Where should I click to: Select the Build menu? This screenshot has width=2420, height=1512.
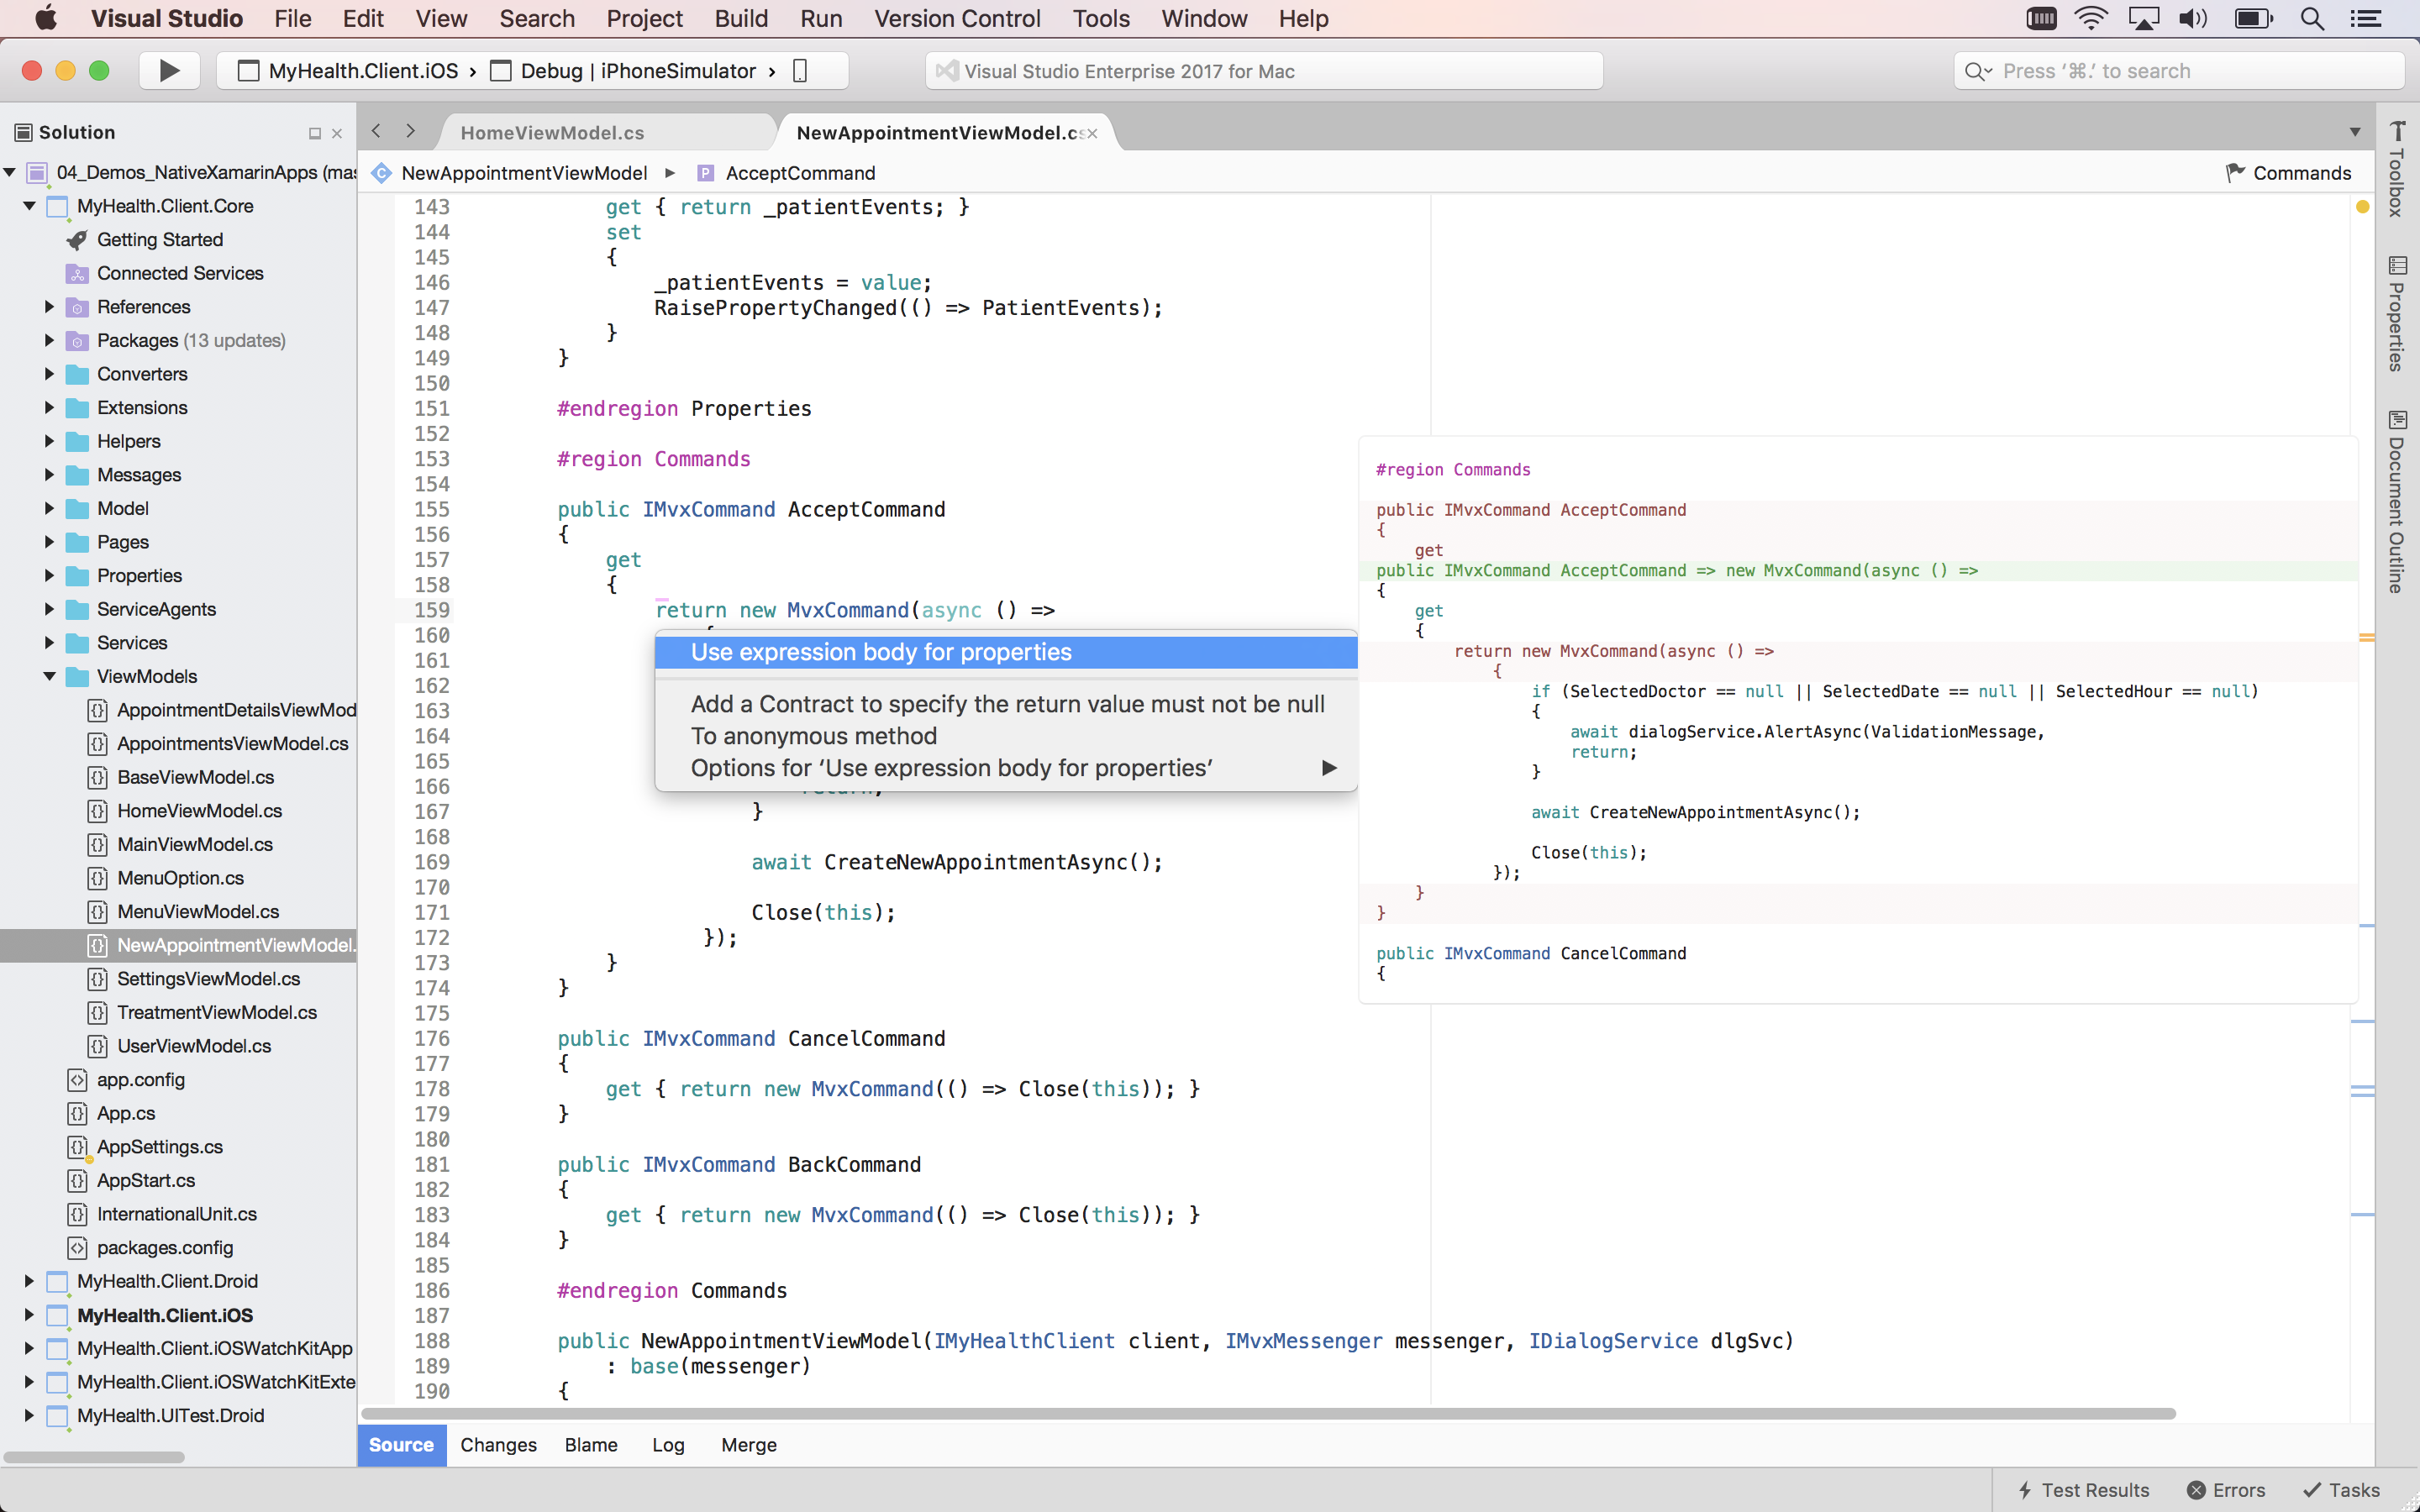pos(740,19)
